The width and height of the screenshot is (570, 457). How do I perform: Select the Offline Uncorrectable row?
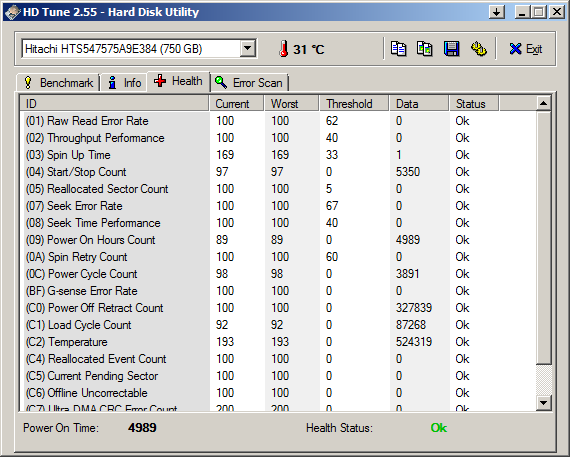coord(278,393)
